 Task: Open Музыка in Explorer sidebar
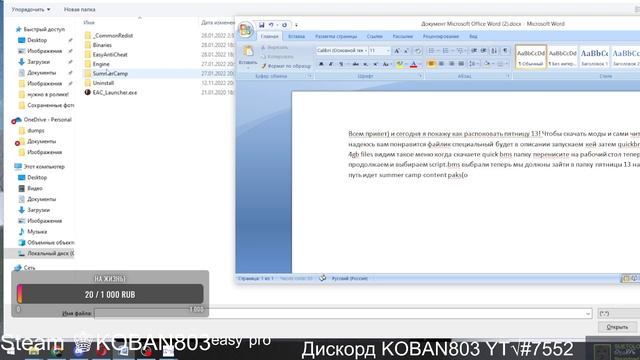tap(33, 232)
